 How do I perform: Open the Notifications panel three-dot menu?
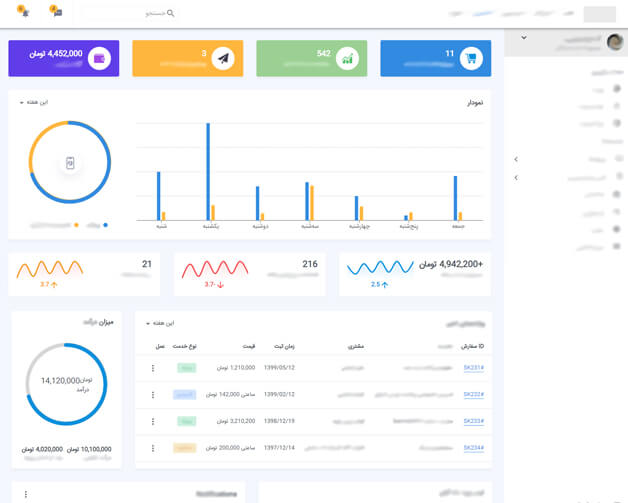pyautogui.click(x=26, y=494)
